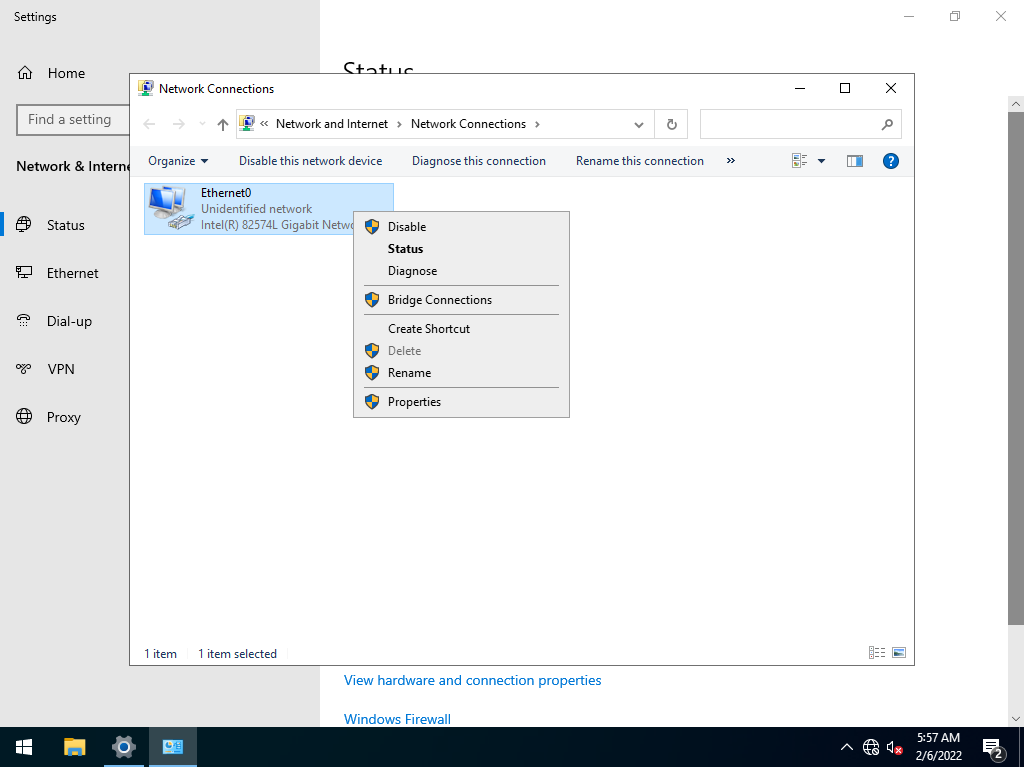Viewport: 1024px width, 767px height.
Task: Click the Network Connections taskbar icon
Action: point(172,747)
